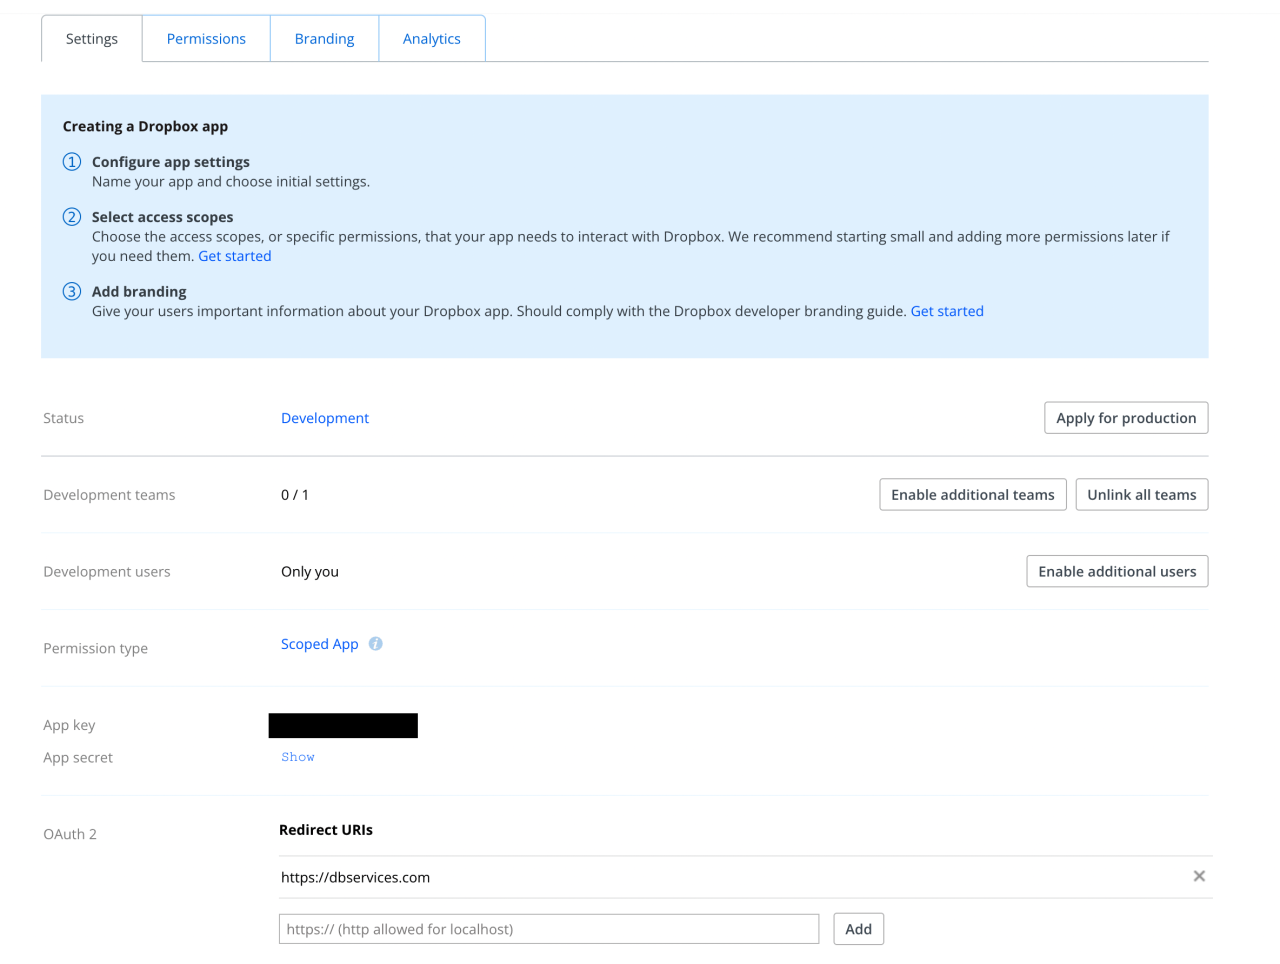1280x964 pixels.
Task: Click the 'Creating a Dropbox app' heading
Action: (x=145, y=126)
